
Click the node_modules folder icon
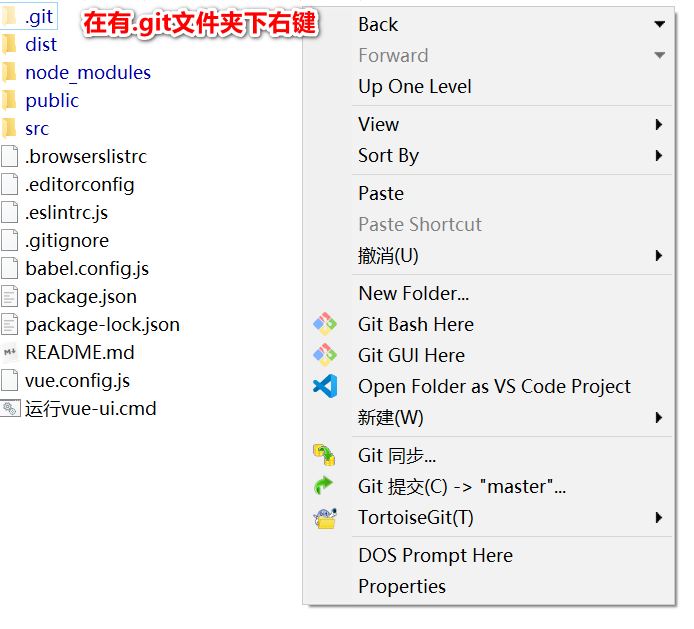pyautogui.click(x=10, y=72)
